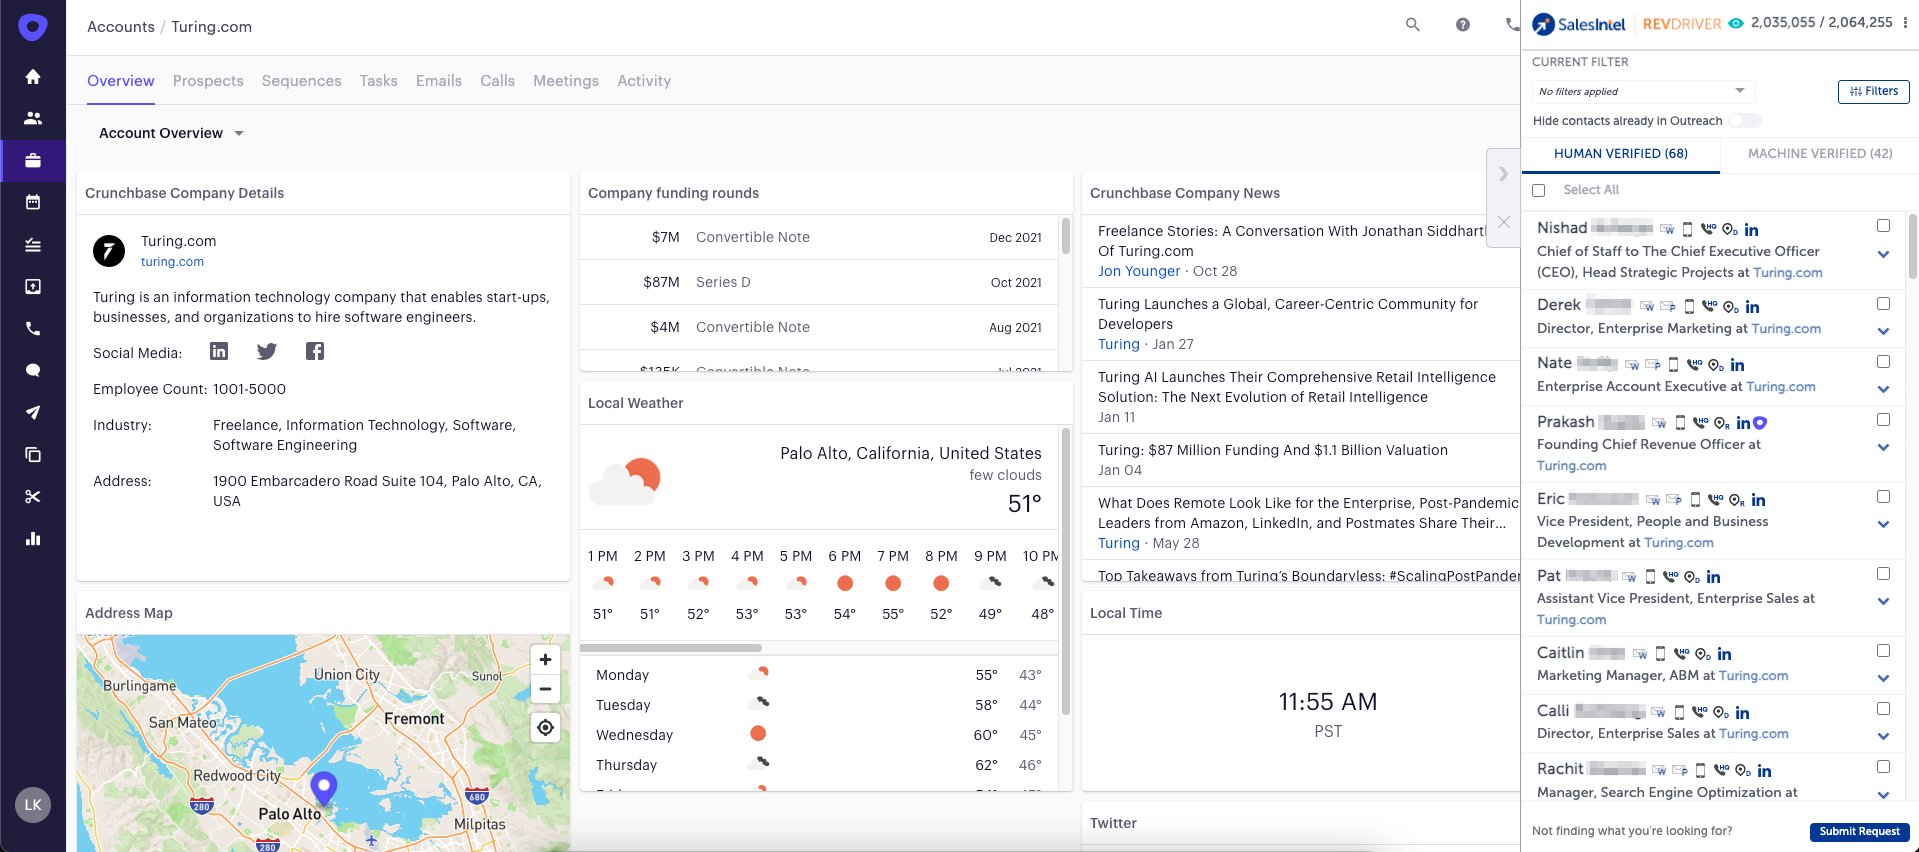Click the Filters button
Viewport: 1919px width, 852px height.
pos(1874,91)
